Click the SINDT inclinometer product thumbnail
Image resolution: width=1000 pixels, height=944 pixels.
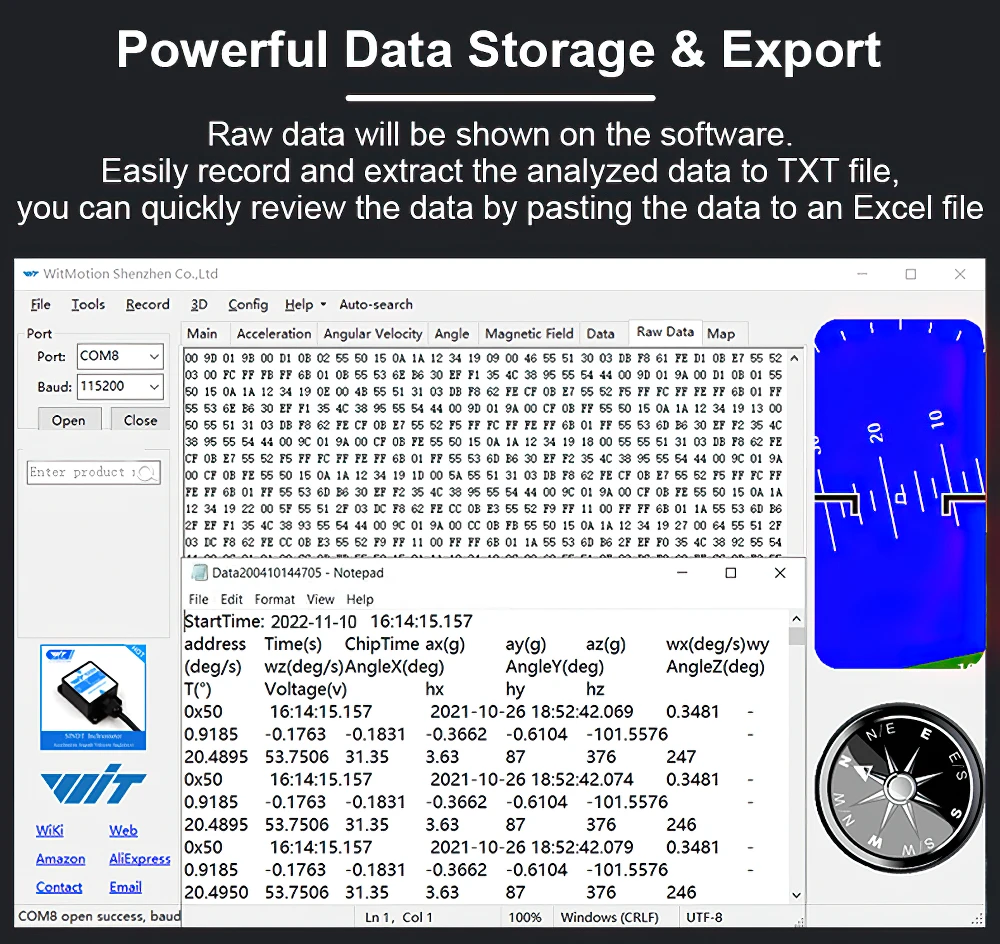[93, 697]
